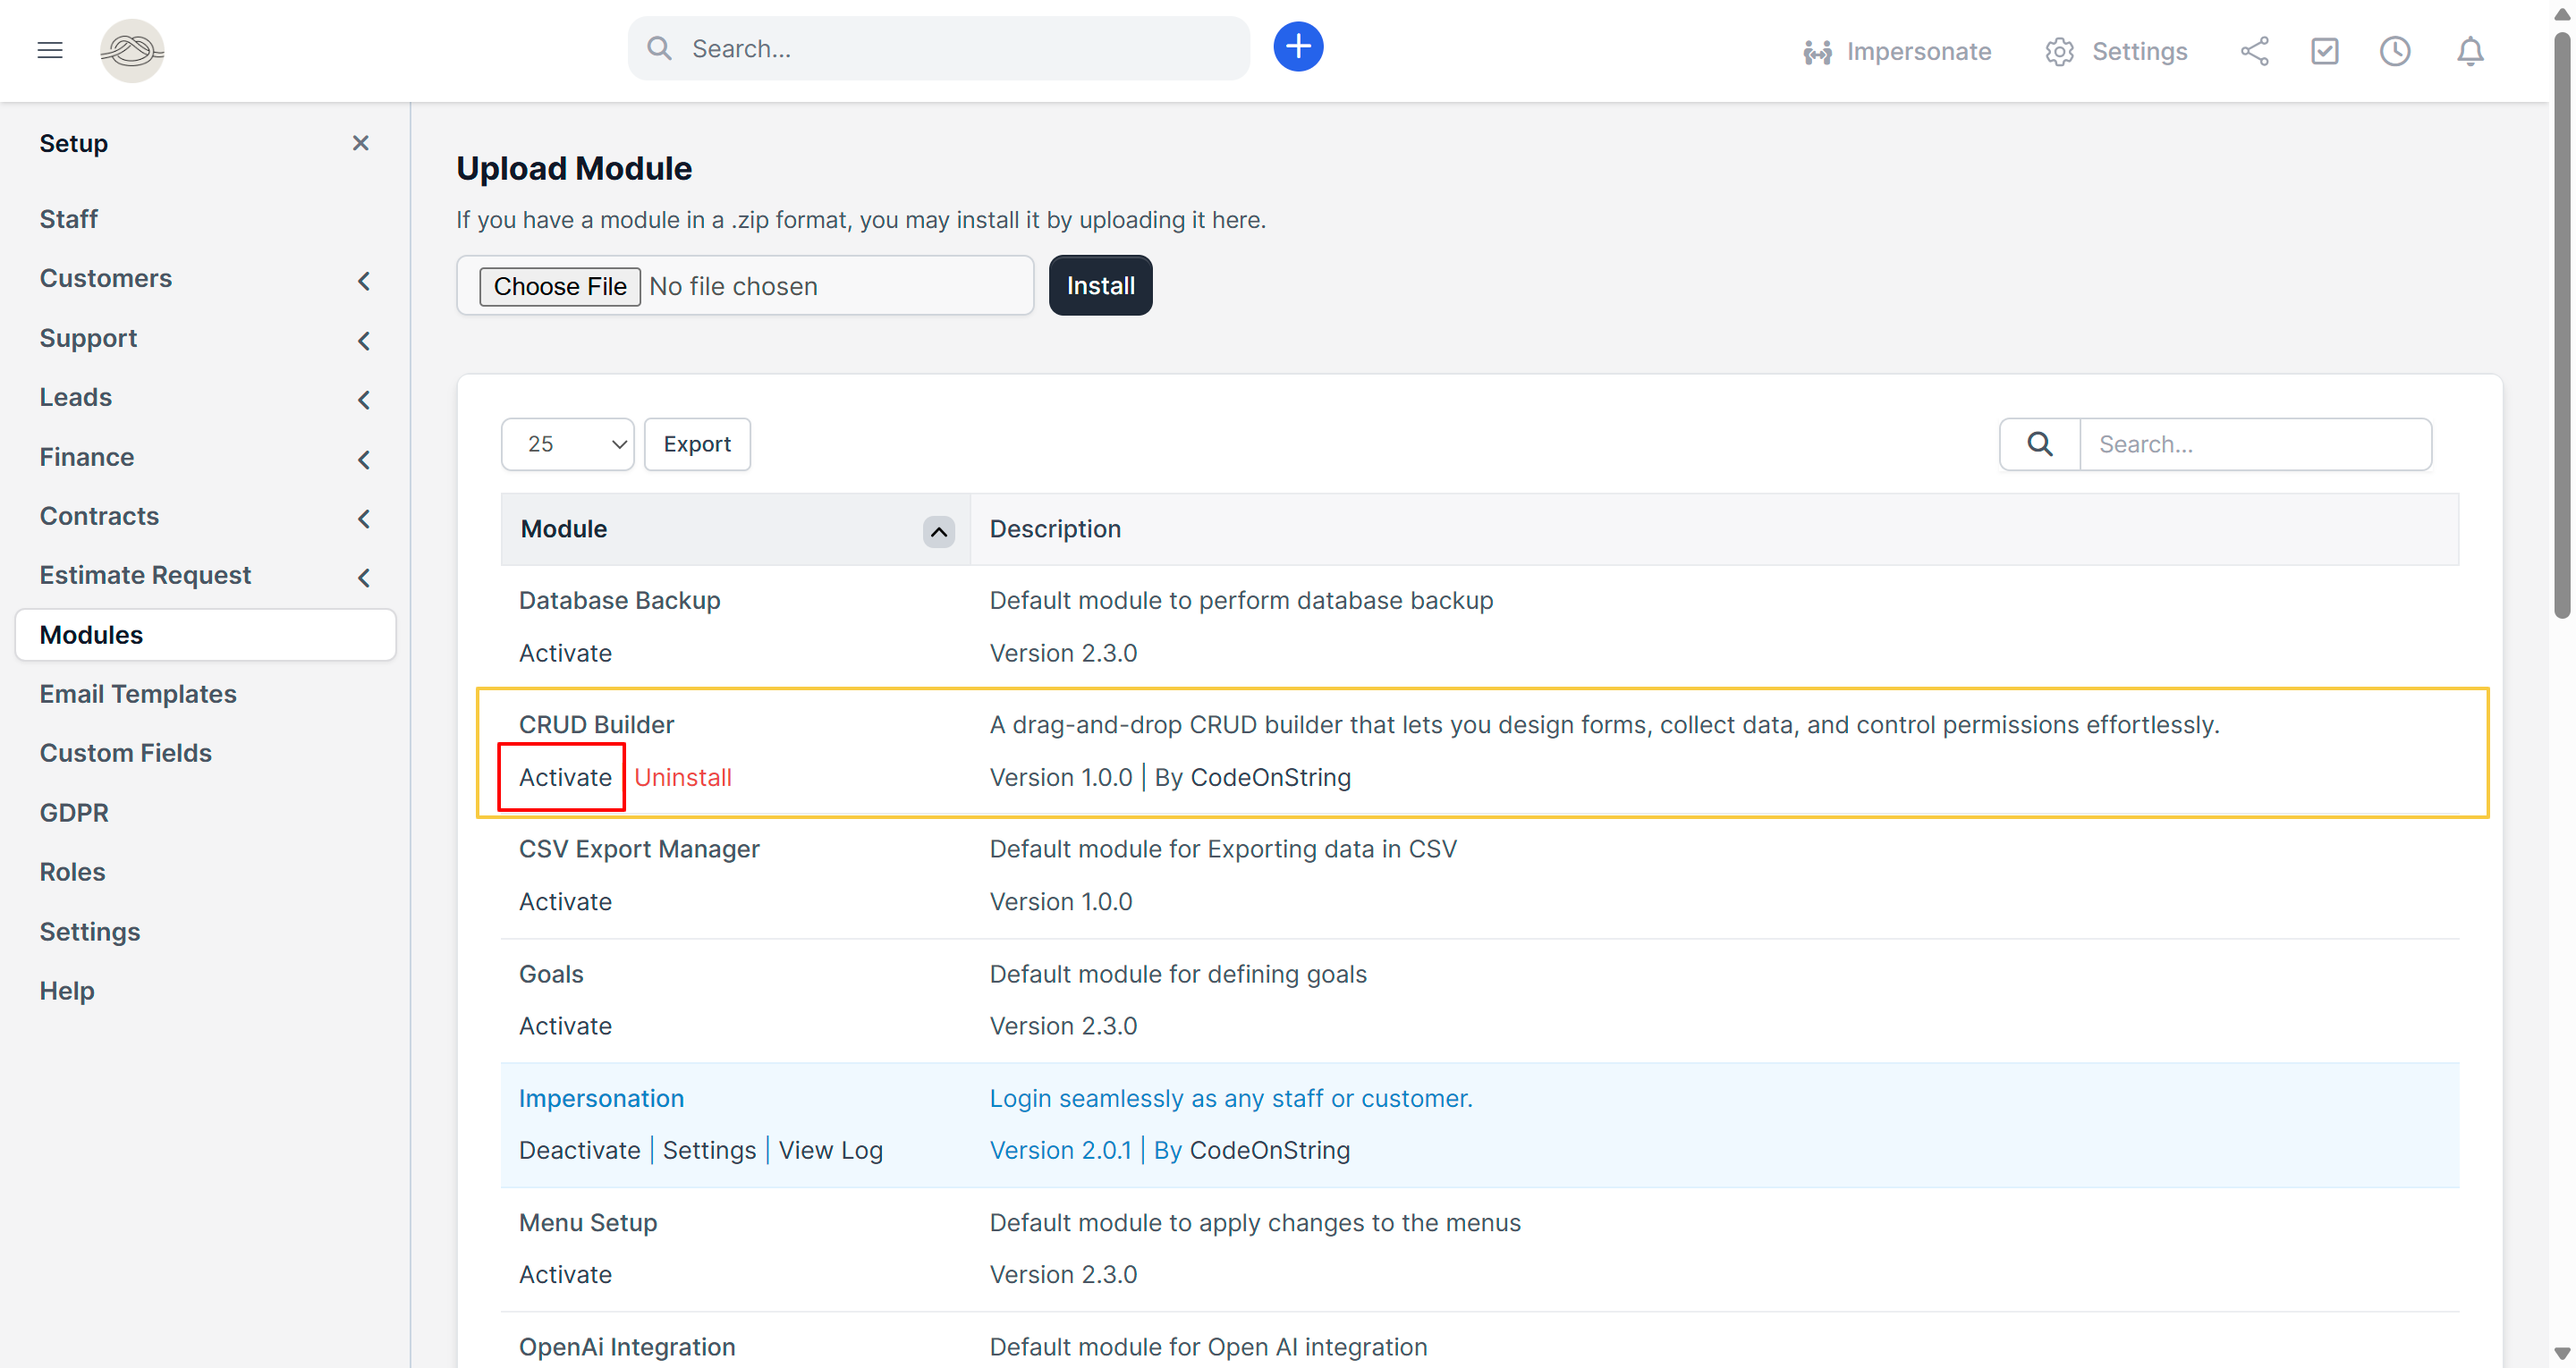The image size is (2576, 1368).
Task: Select Roles in the Setup menu
Action: pos(72,871)
